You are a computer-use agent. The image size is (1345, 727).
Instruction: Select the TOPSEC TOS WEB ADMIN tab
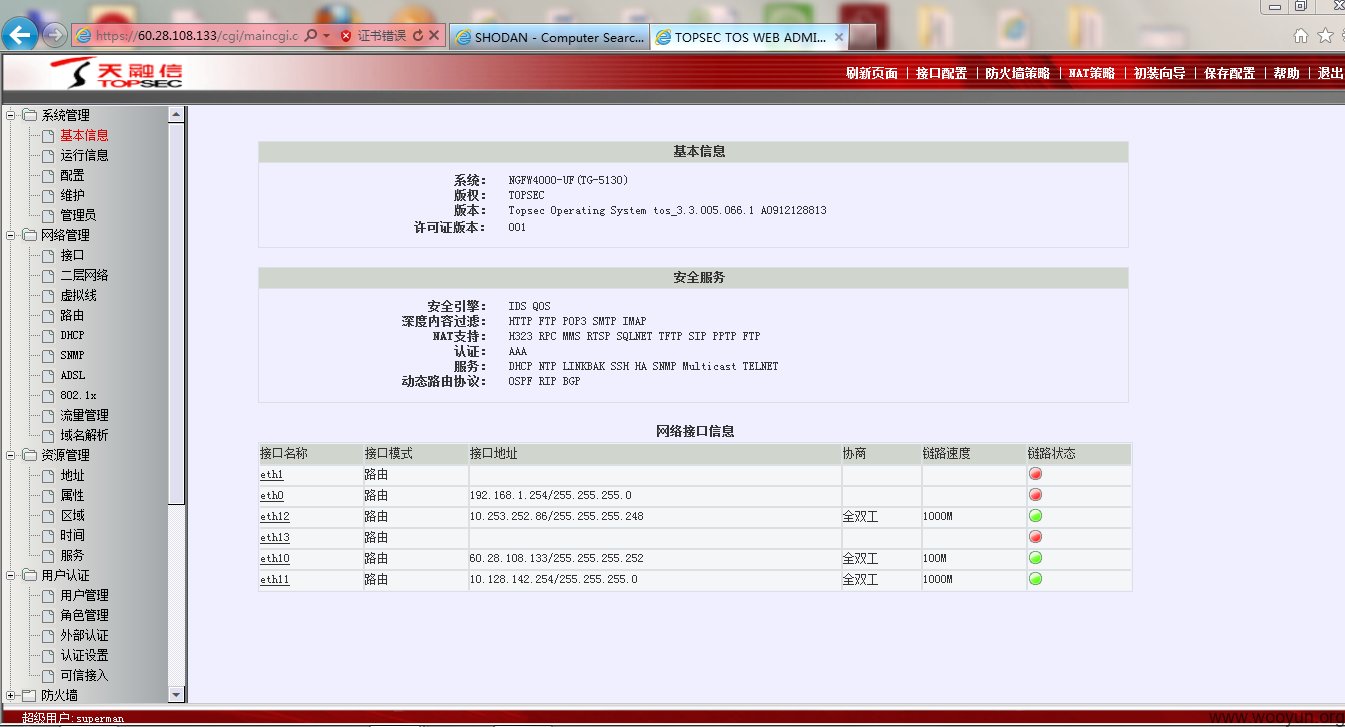750,37
